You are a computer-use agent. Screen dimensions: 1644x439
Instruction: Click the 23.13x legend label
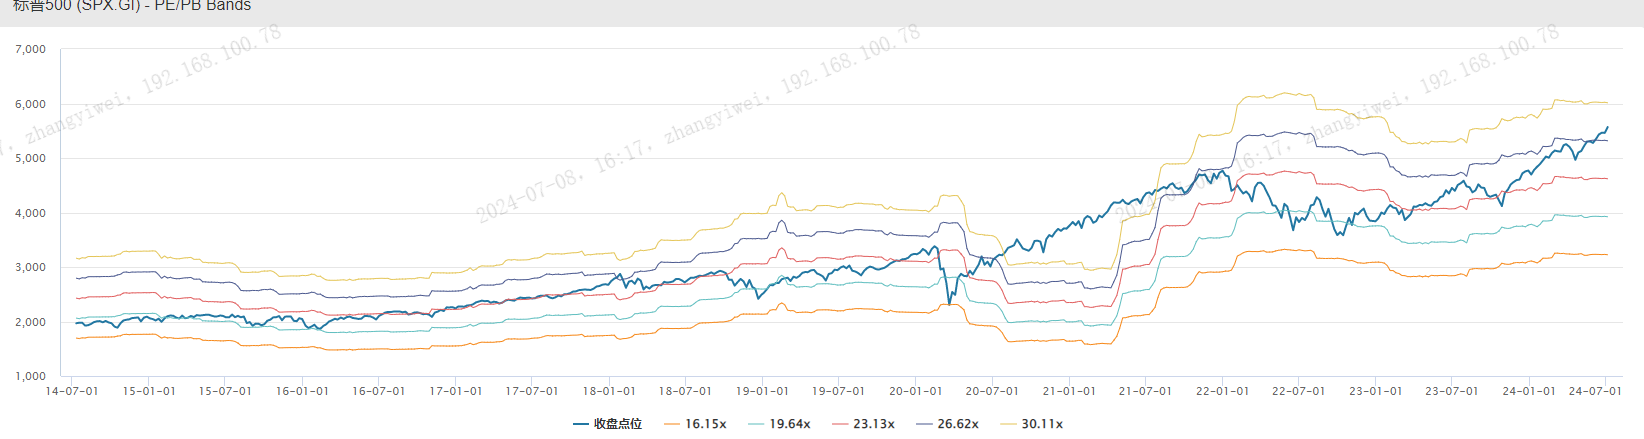pyautogui.click(x=873, y=424)
